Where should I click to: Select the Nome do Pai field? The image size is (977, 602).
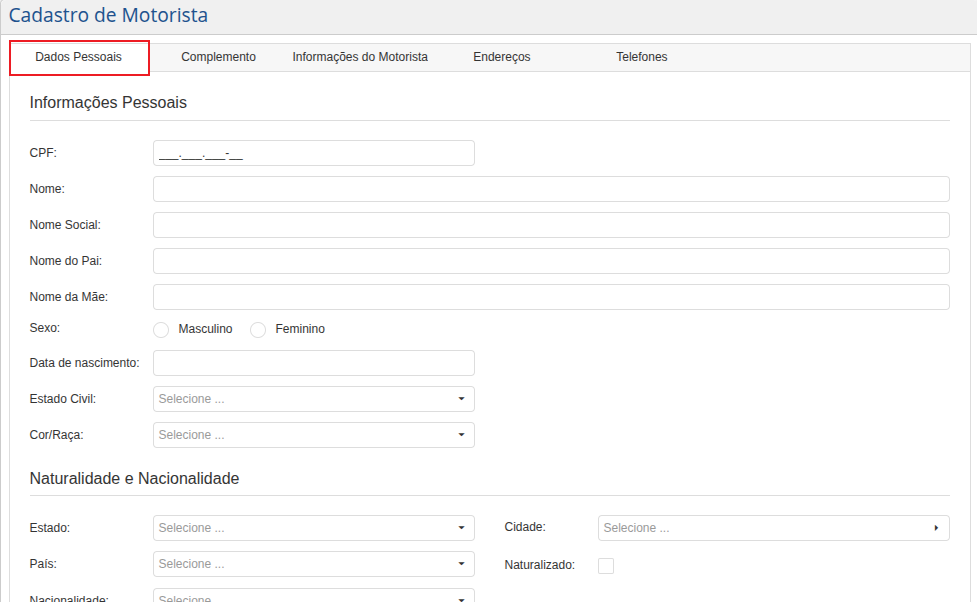click(550, 261)
